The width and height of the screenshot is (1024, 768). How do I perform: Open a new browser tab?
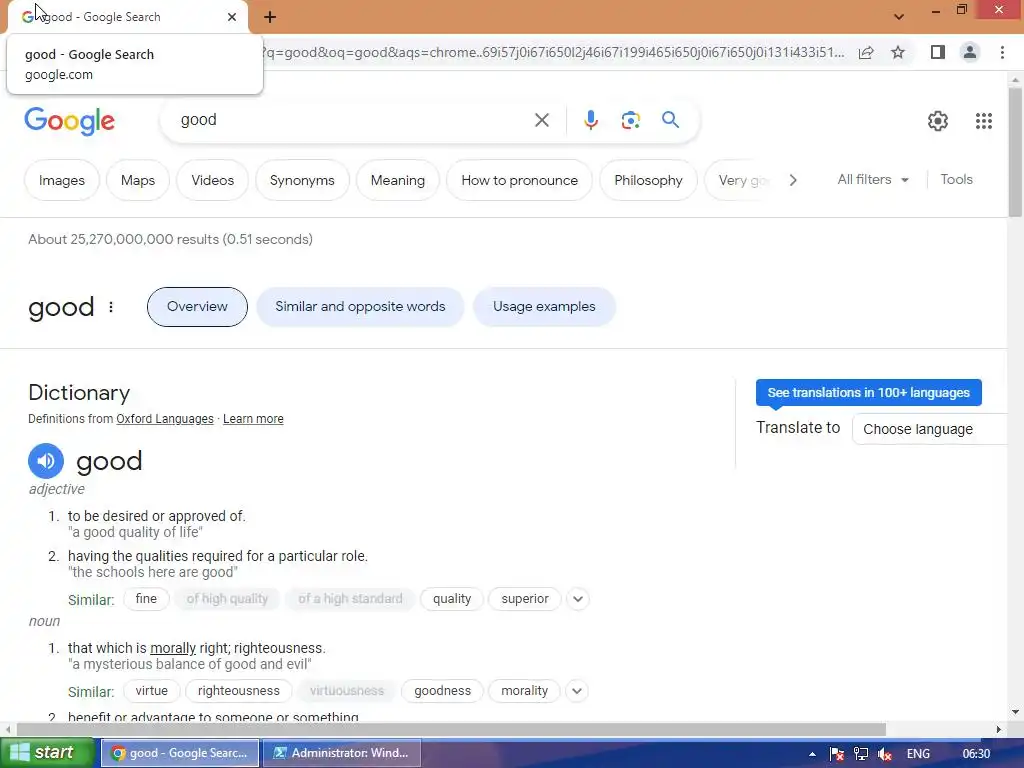point(270,17)
